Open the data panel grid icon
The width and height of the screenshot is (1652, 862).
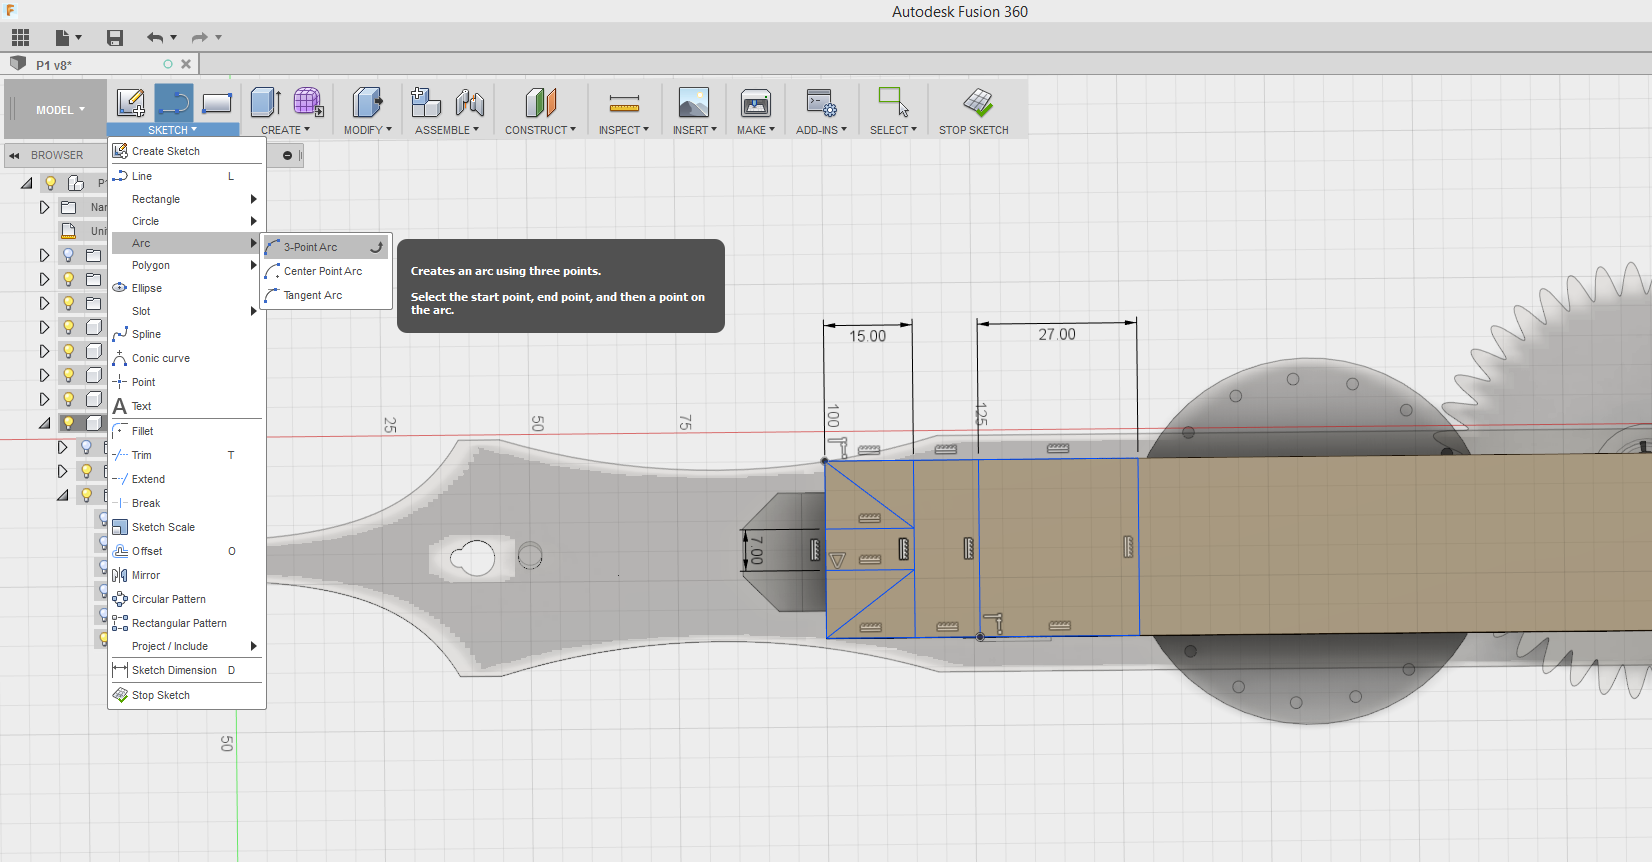pos(20,38)
